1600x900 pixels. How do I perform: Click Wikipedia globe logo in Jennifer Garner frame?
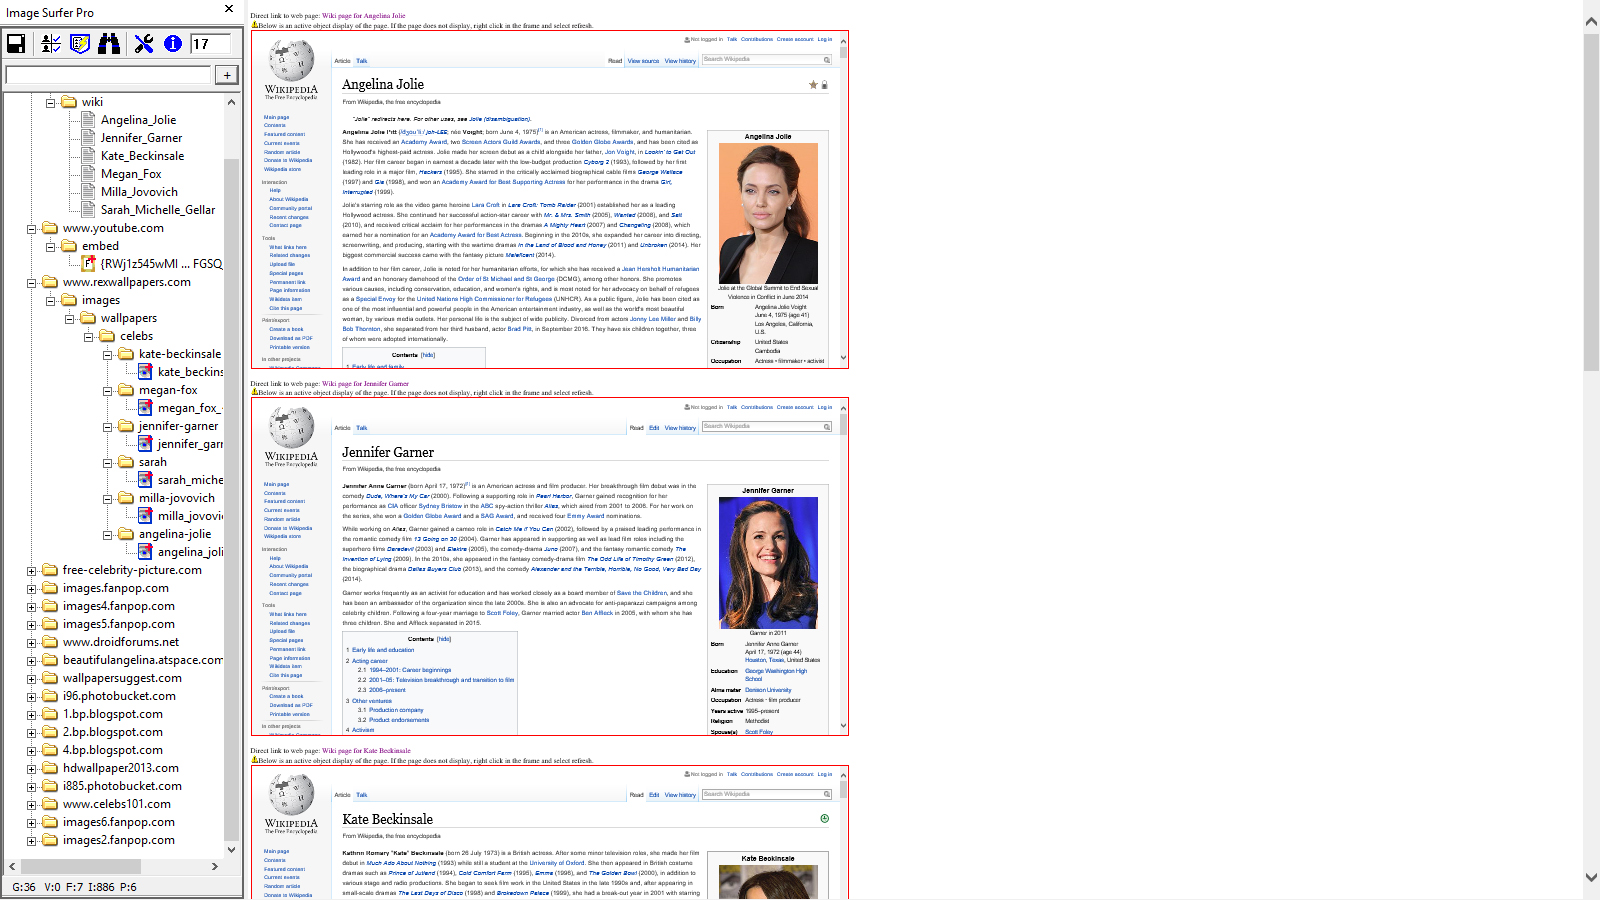point(291,428)
